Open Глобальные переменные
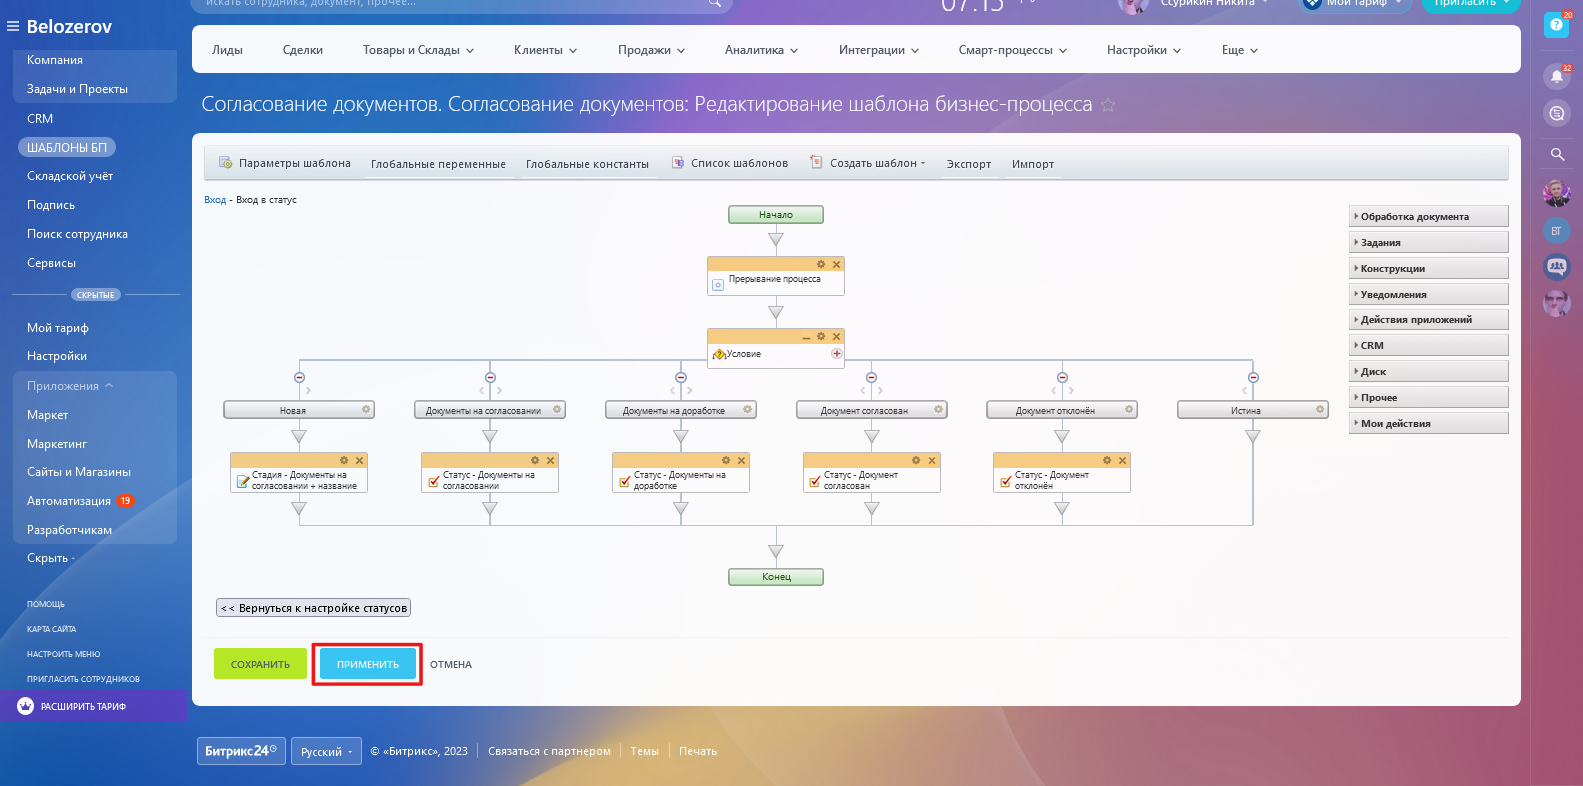Image resolution: width=1583 pixels, height=786 pixels. [438, 164]
